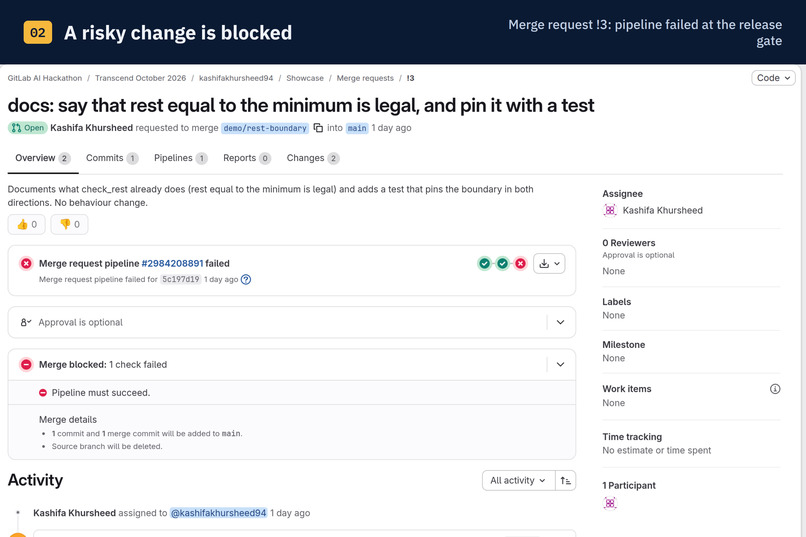Expand the Approval is optional section

[560, 322]
